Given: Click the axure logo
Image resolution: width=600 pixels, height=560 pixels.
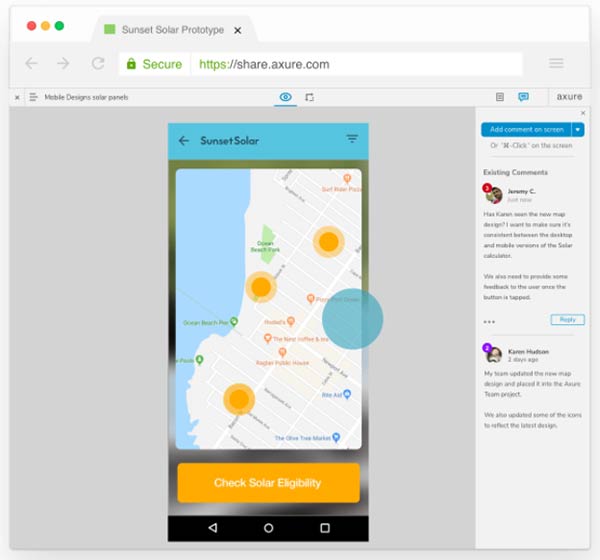Looking at the screenshot, I should [x=569, y=97].
